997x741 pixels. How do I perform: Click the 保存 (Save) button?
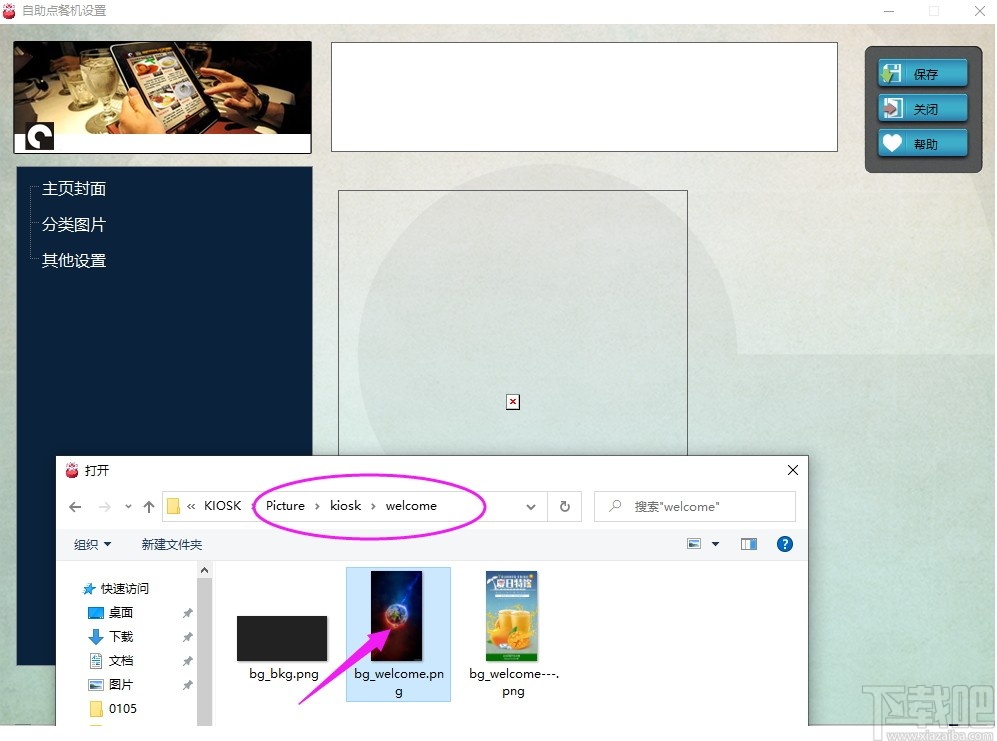click(x=923, y=74)
